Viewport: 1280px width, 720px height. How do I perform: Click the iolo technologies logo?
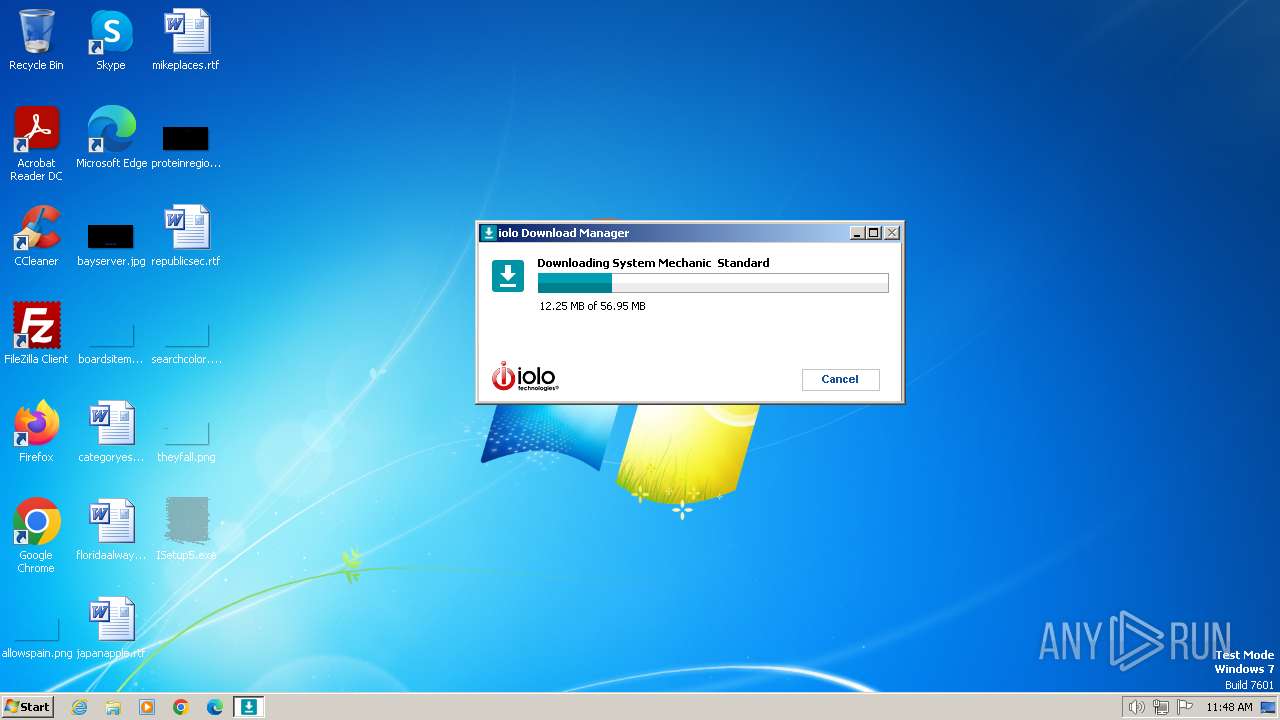pos(524,376)
